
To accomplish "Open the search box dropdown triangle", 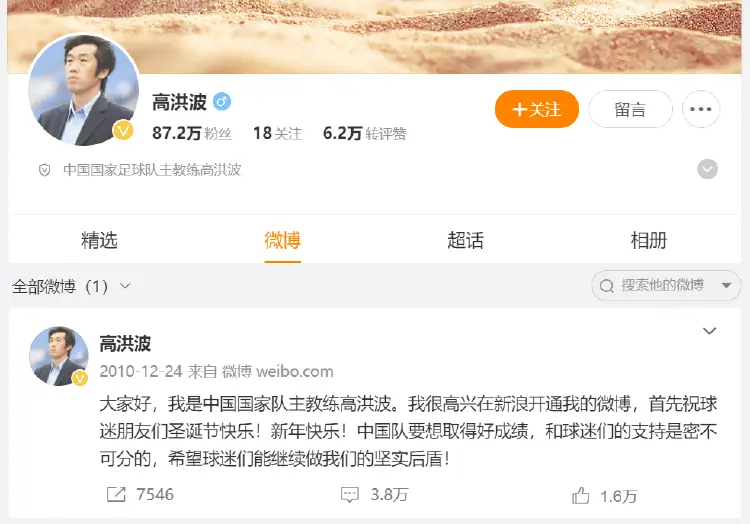I will pos(726,285).
